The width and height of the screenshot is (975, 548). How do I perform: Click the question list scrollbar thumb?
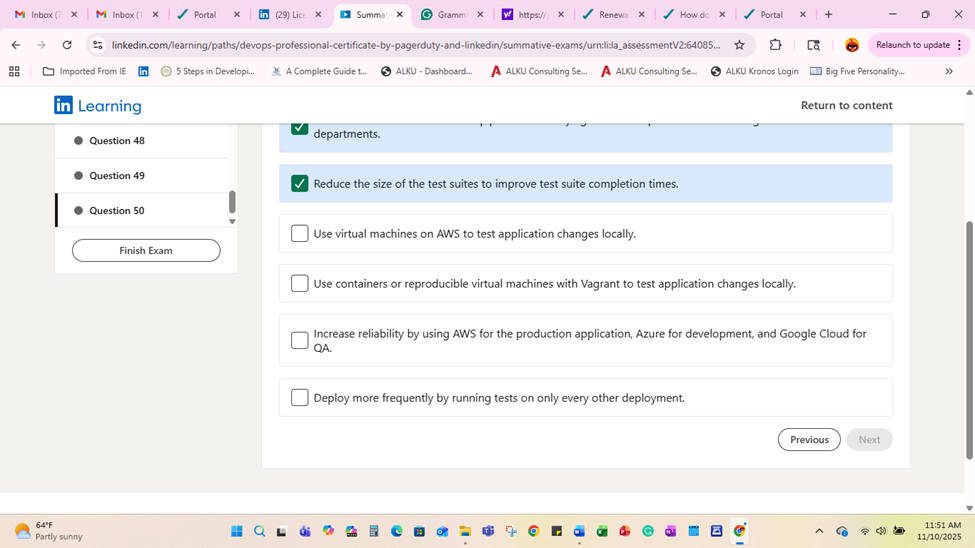[x=232, y=202]
